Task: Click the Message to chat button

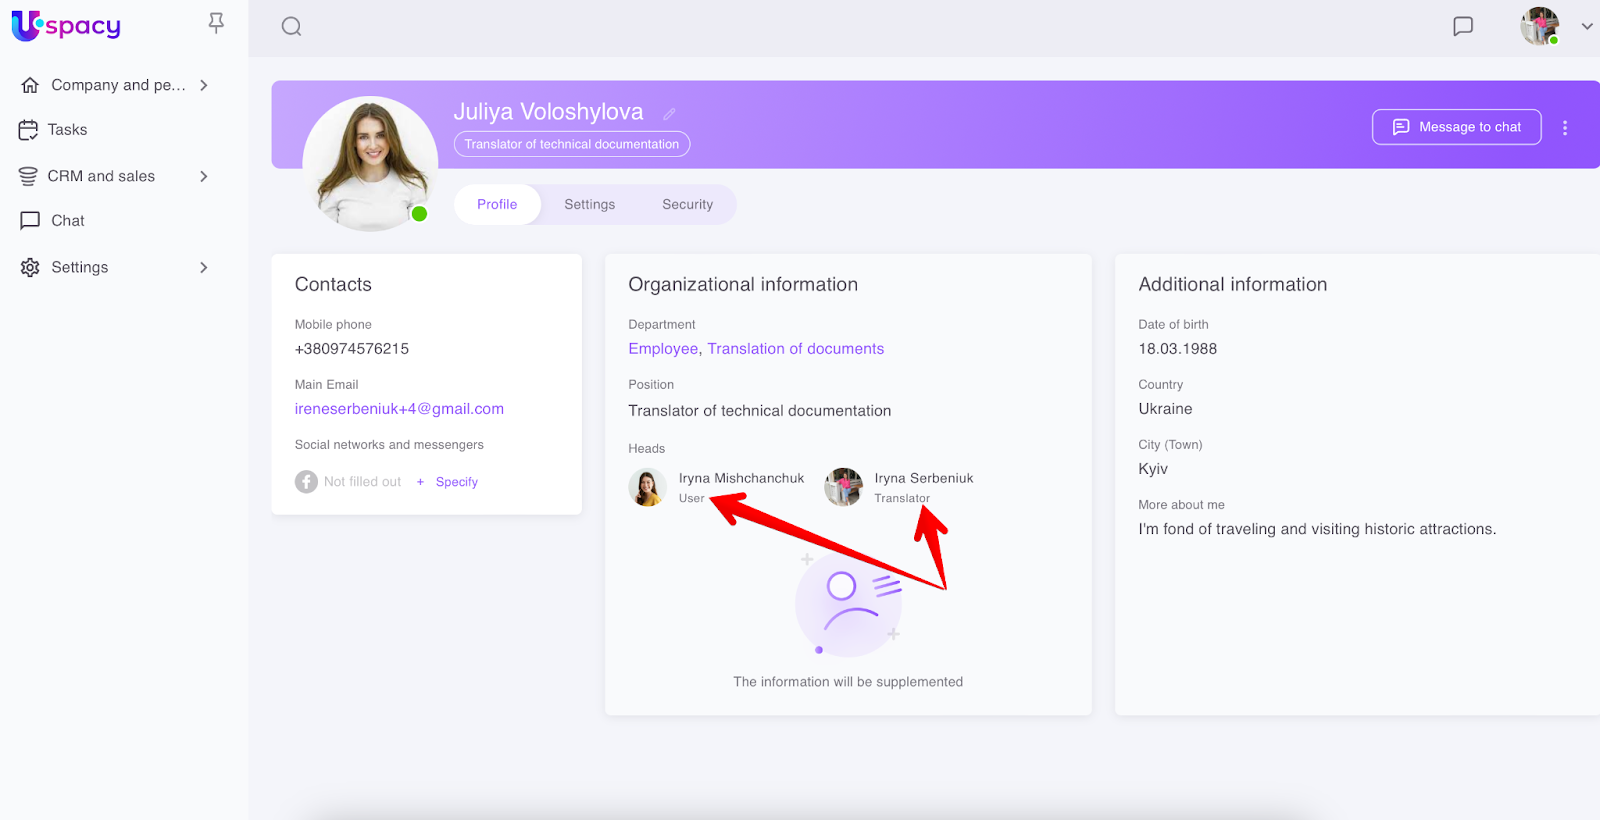Action: (1456, 127)
